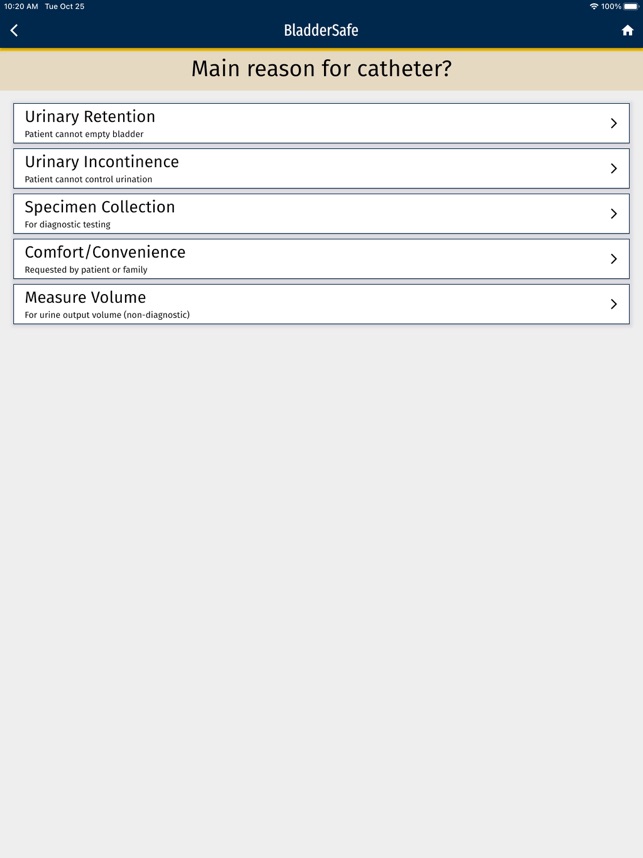The width and height of the screenshot is (643, 858).
Task: Tap subtitle text Patient cannot empty bladder
Action: [x=86, y=133]
